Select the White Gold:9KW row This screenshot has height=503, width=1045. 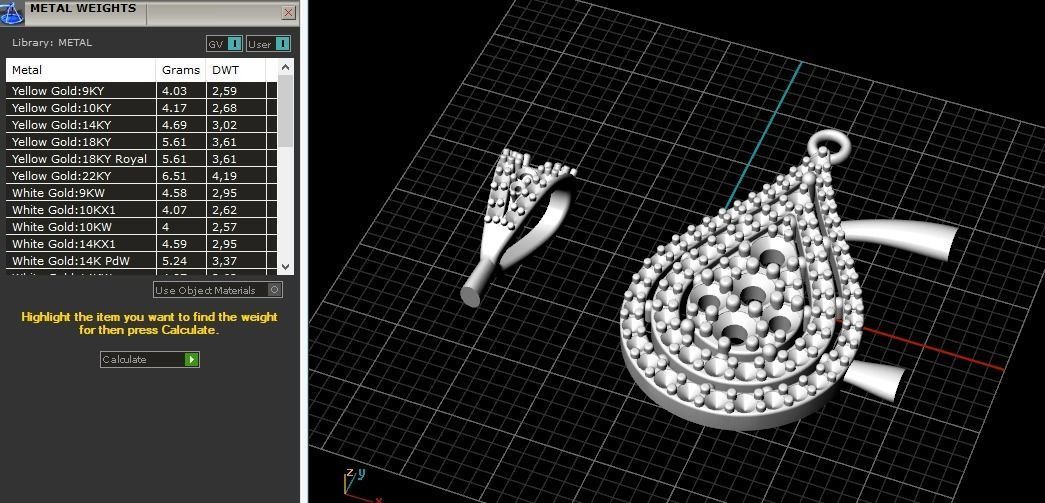click(x=141, y=193)
